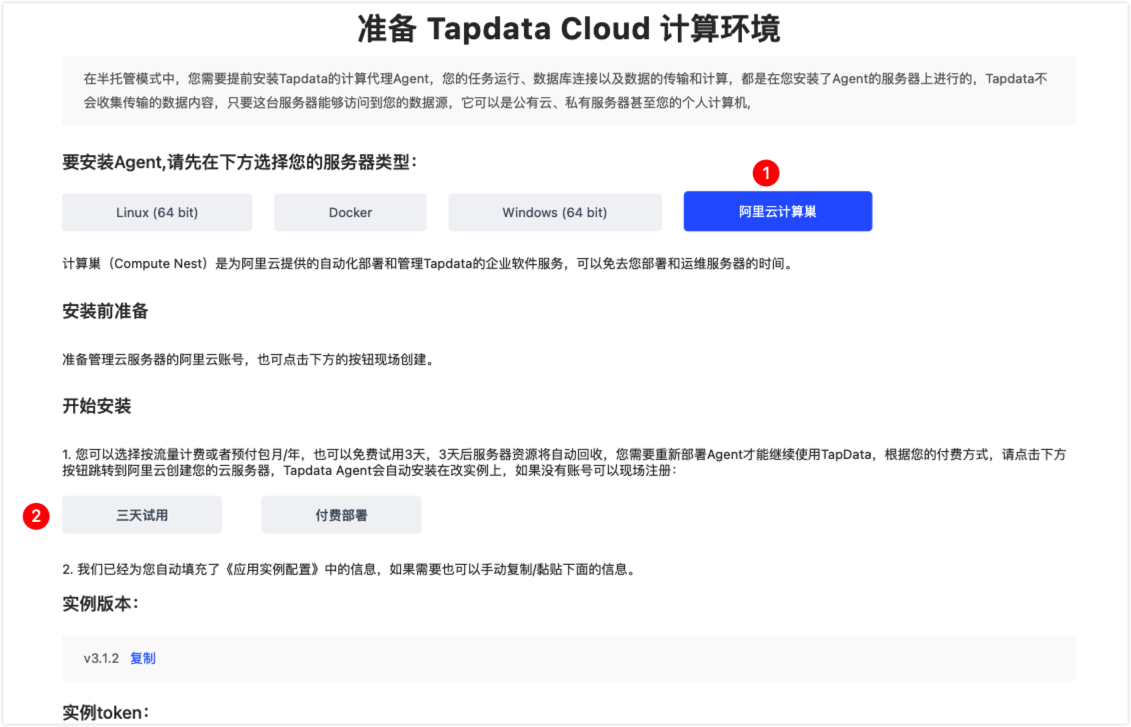
Task: Click the Compute Nest description sentence
Action: pos(426,265)
